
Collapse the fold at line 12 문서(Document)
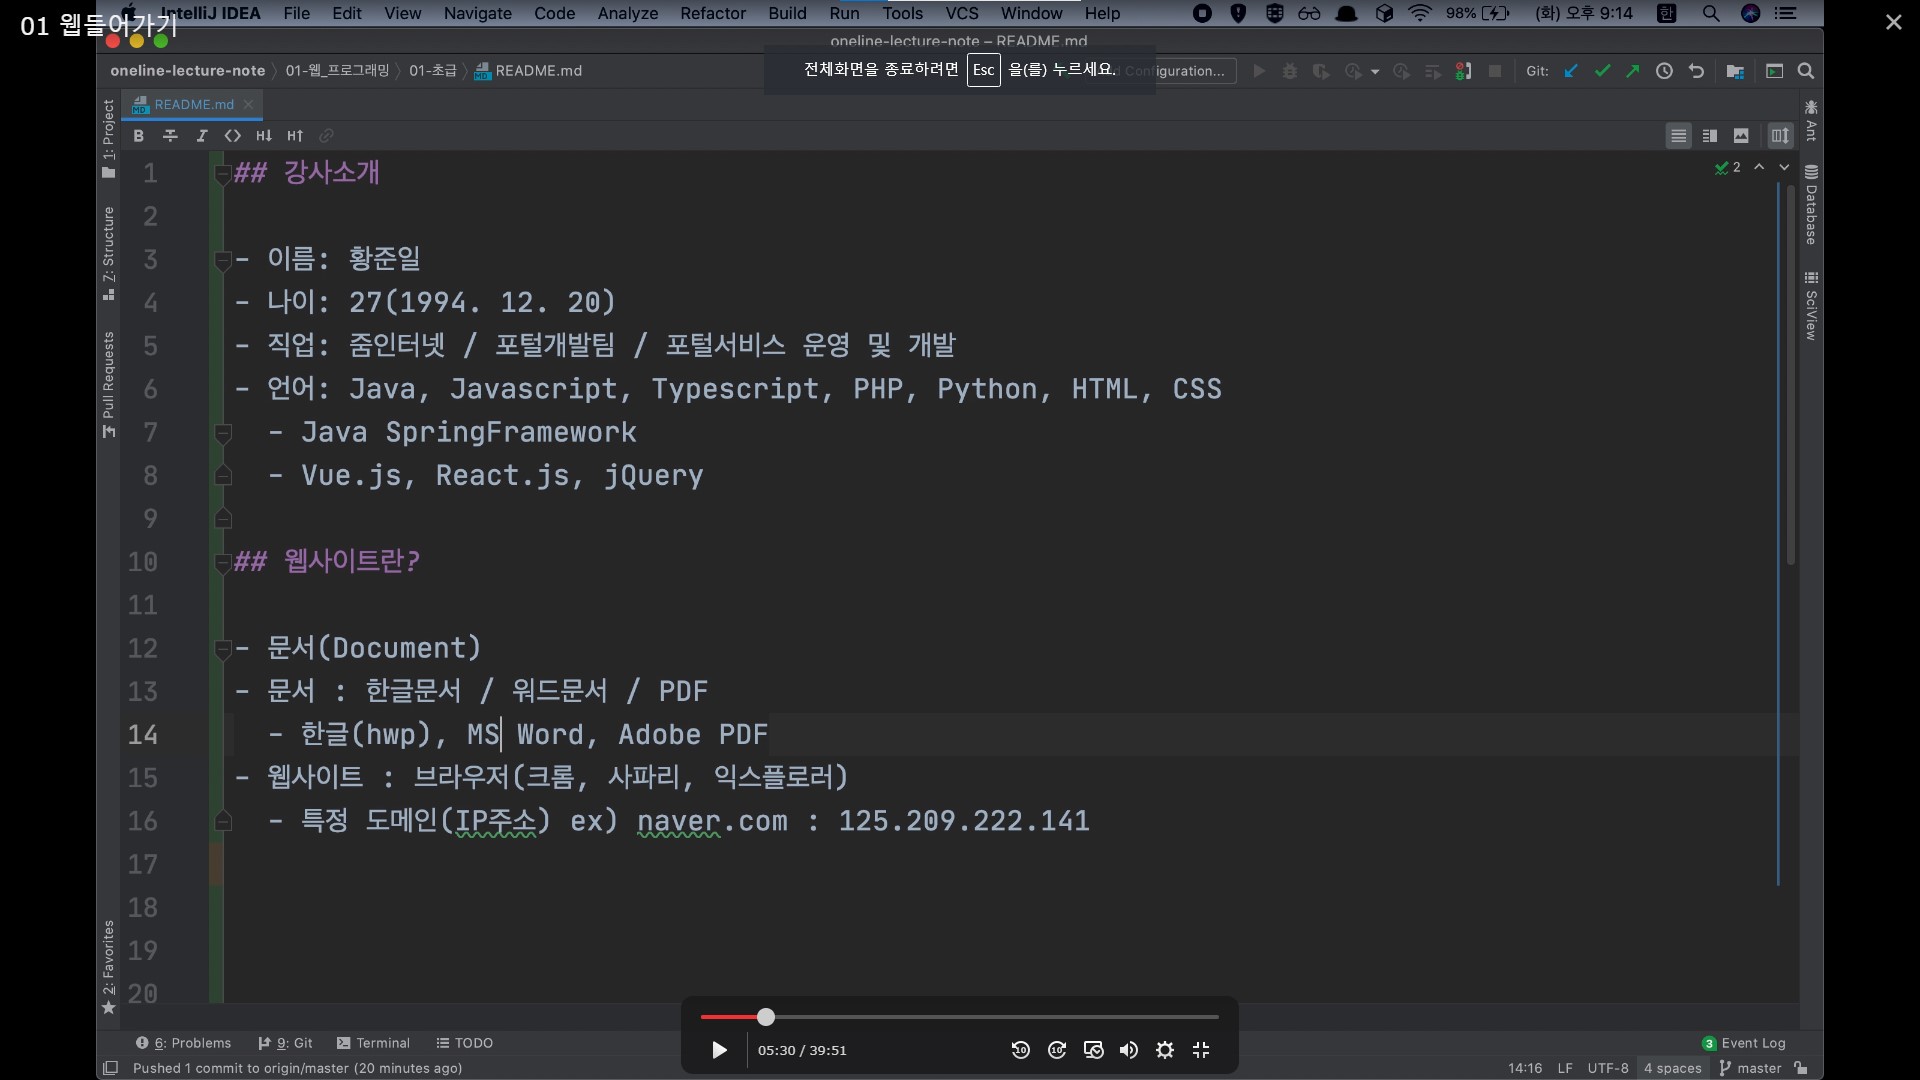[x=223, y=650]
